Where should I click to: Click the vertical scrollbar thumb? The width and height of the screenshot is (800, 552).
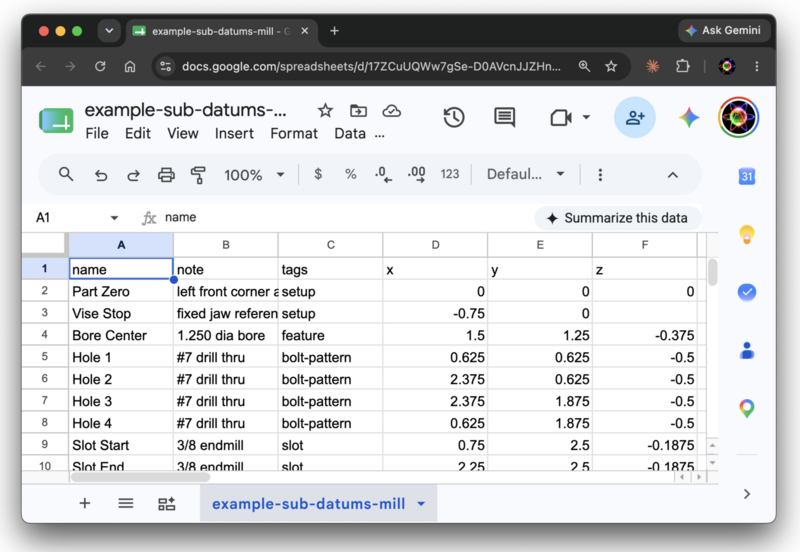(713, 272)
